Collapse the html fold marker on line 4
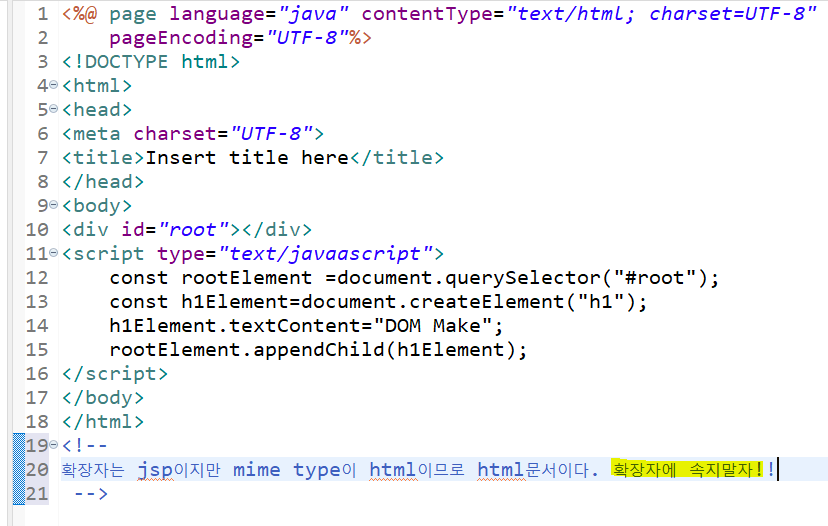This screenshot has height=526, width=828. [x=54, y=85]
